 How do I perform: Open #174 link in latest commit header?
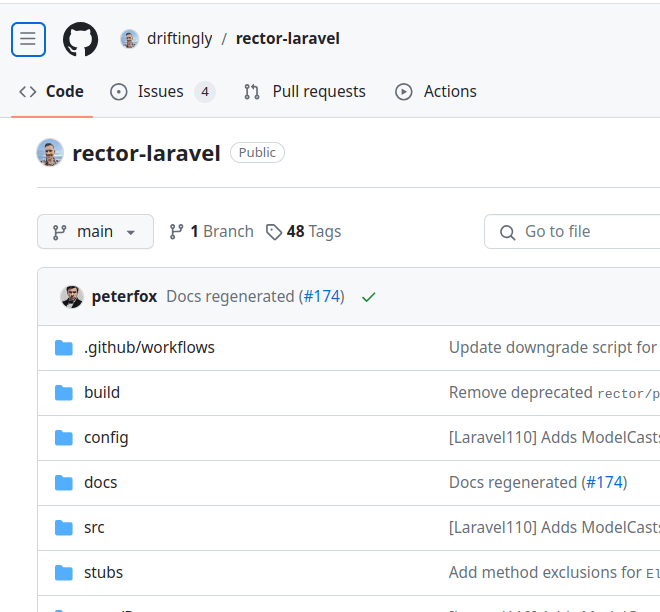click(322, 297)
